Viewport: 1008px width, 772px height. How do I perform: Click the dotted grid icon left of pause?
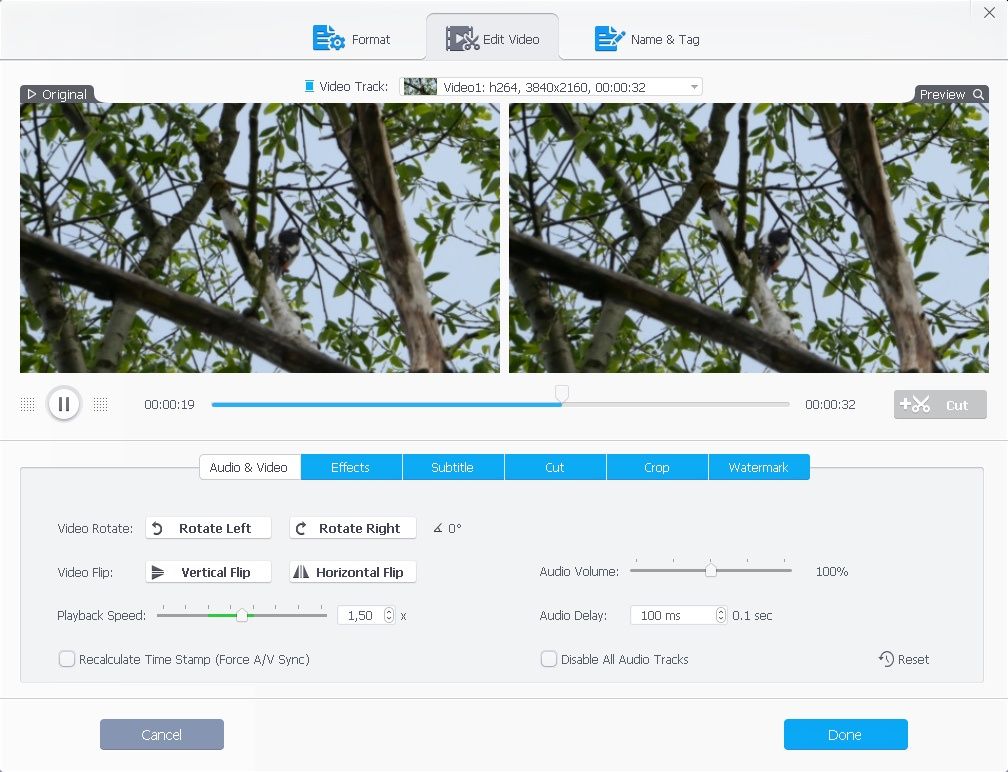tap(28, 404)
